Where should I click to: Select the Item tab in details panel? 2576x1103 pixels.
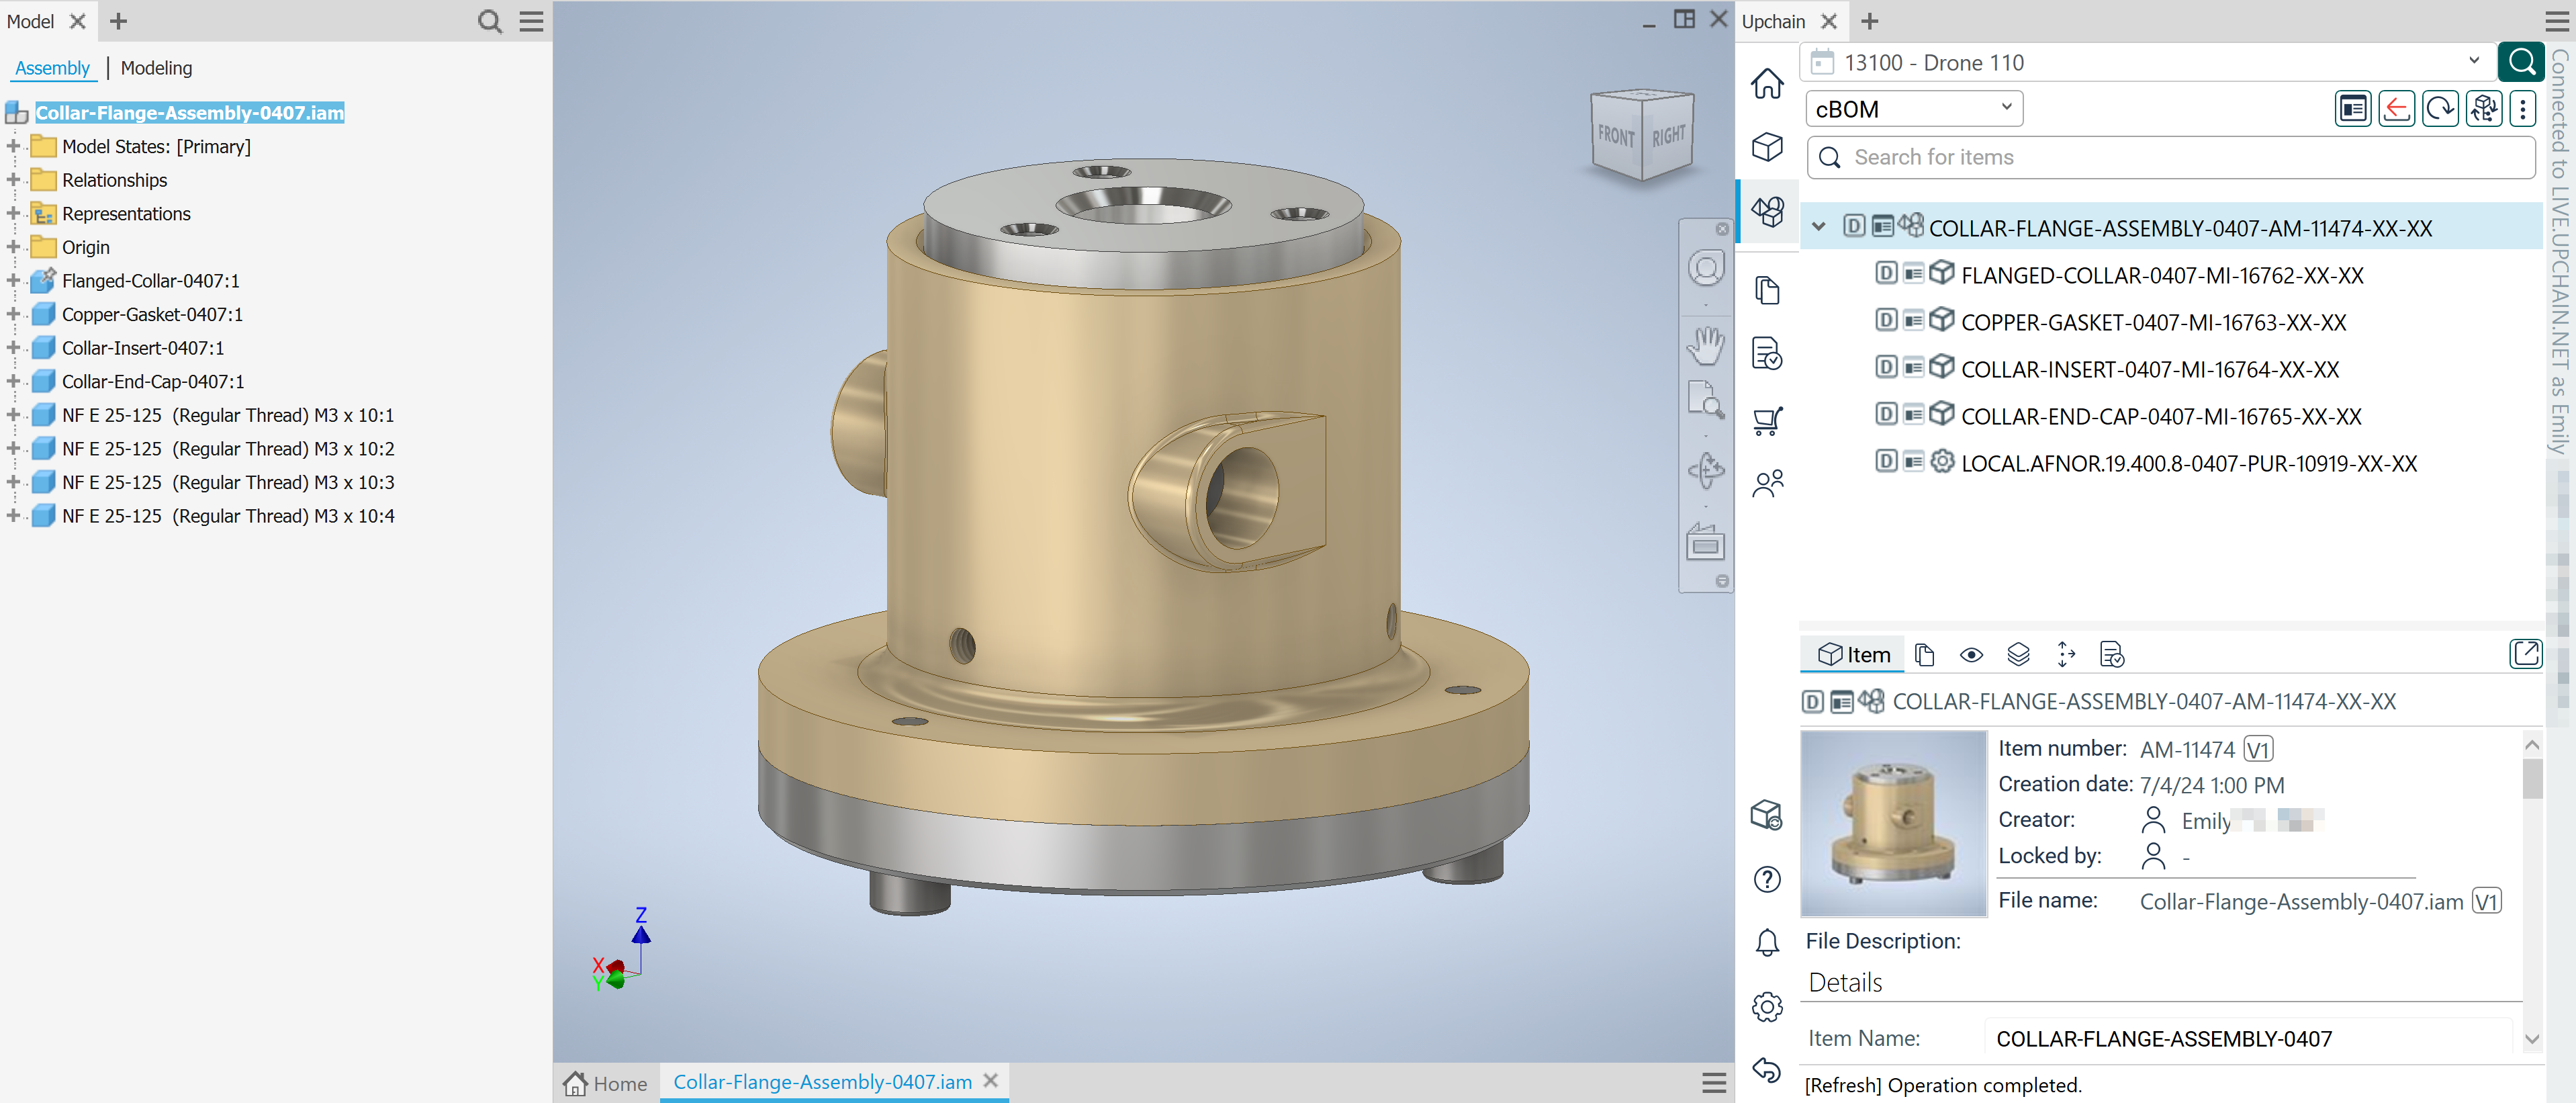tap(1853, 655)
